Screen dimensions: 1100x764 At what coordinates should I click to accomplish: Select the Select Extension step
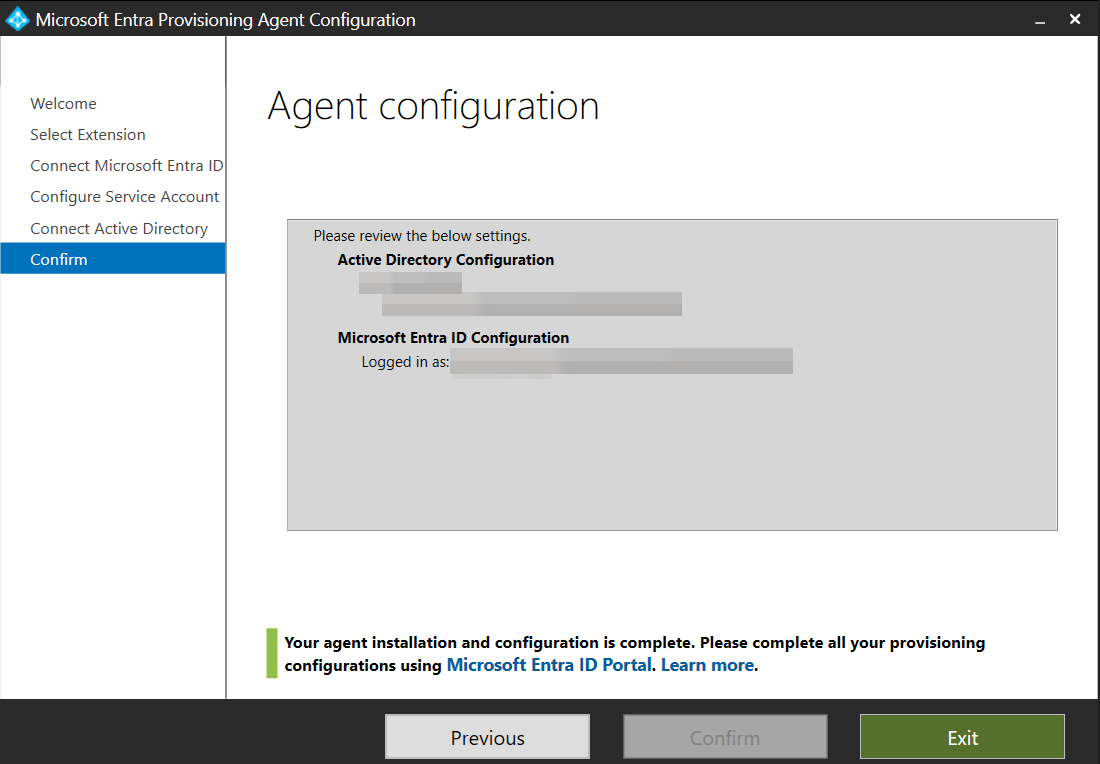pyautogui.click(x=87, y=134)
